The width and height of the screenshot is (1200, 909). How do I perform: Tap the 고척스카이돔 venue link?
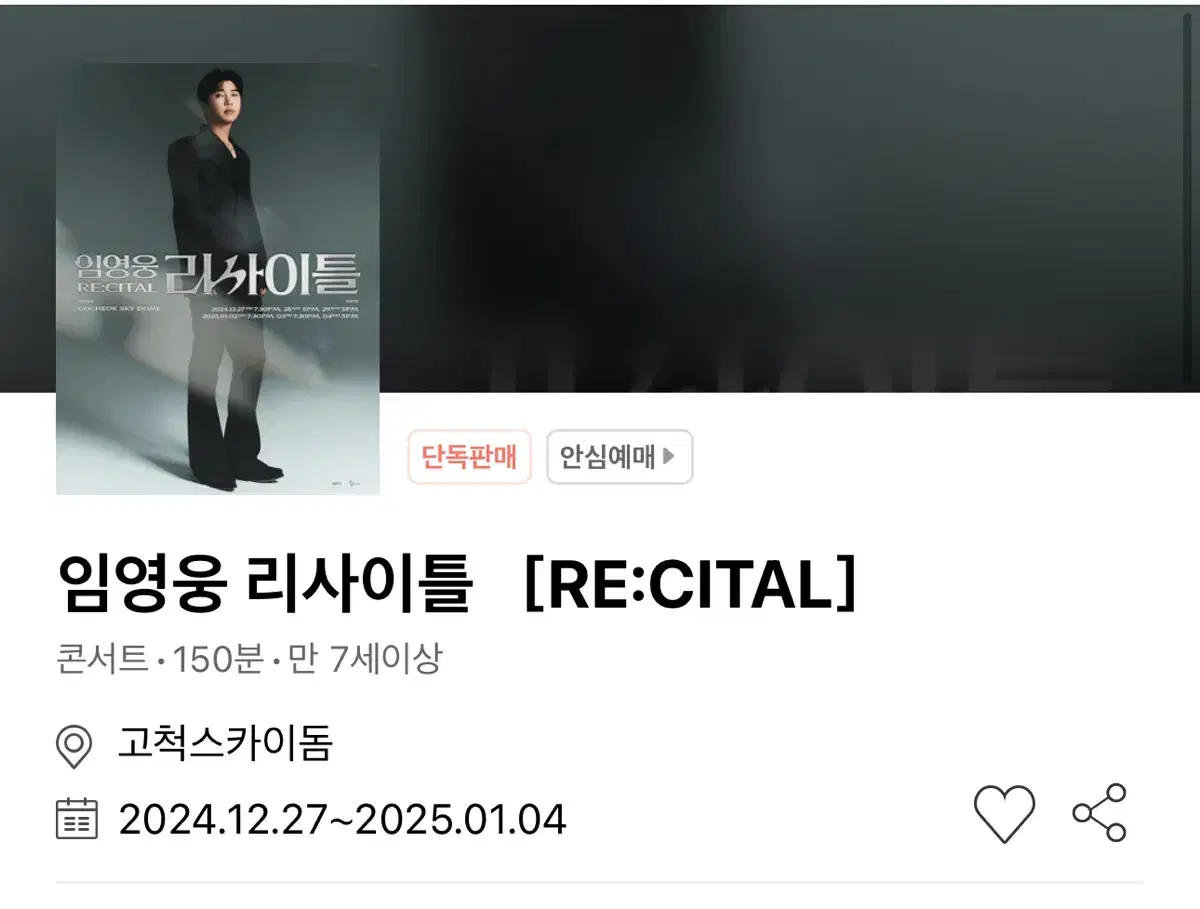pyautogui.click(x=225, y=745)
